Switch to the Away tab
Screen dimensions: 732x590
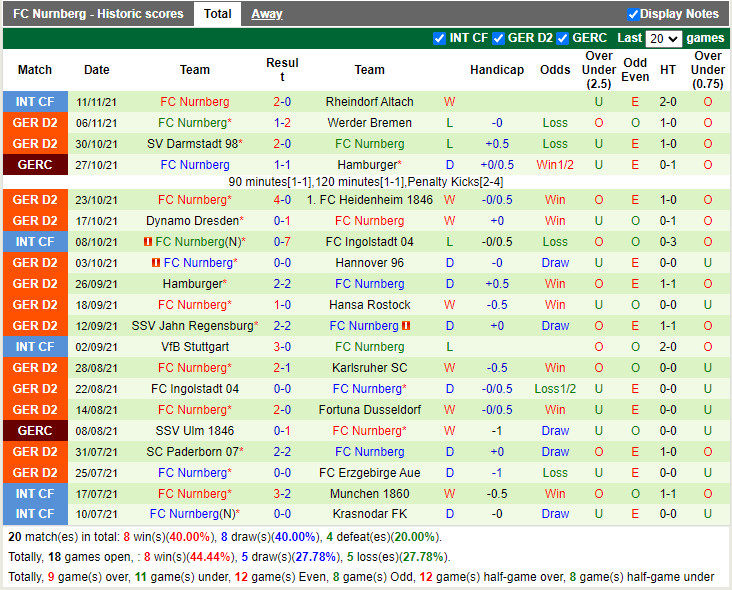pyautogui.click(x=267, y=14)
